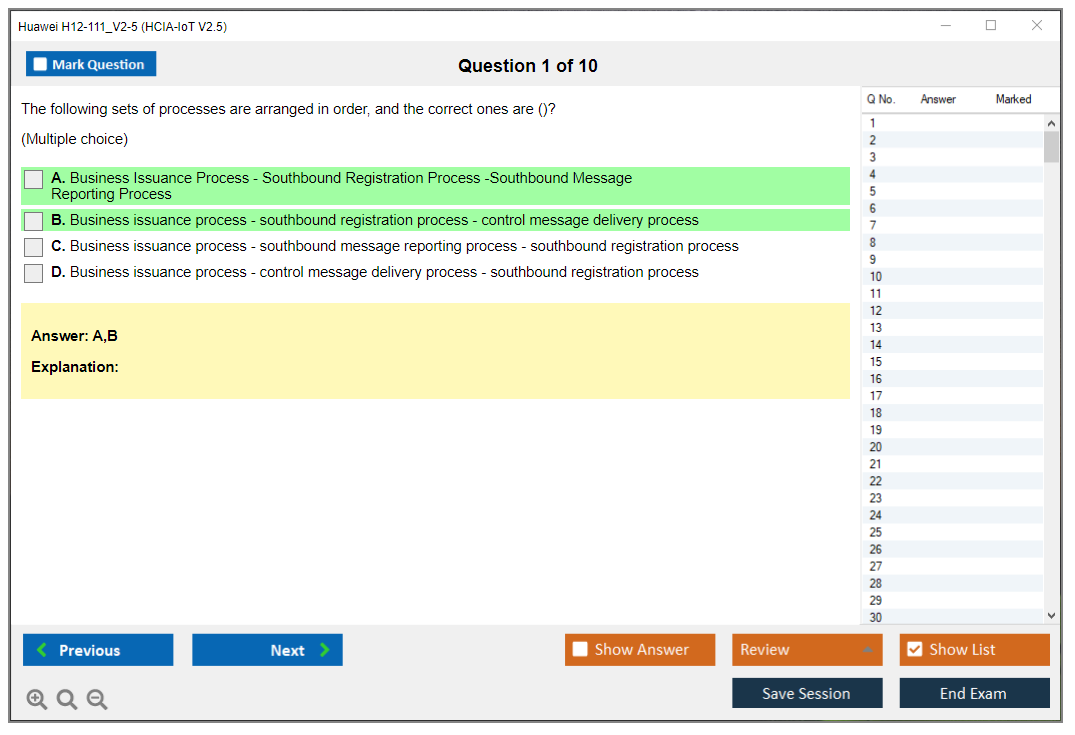1075x735 pixels.
Task: Tick the checkbox for answer C
Action: click(34, 247)
